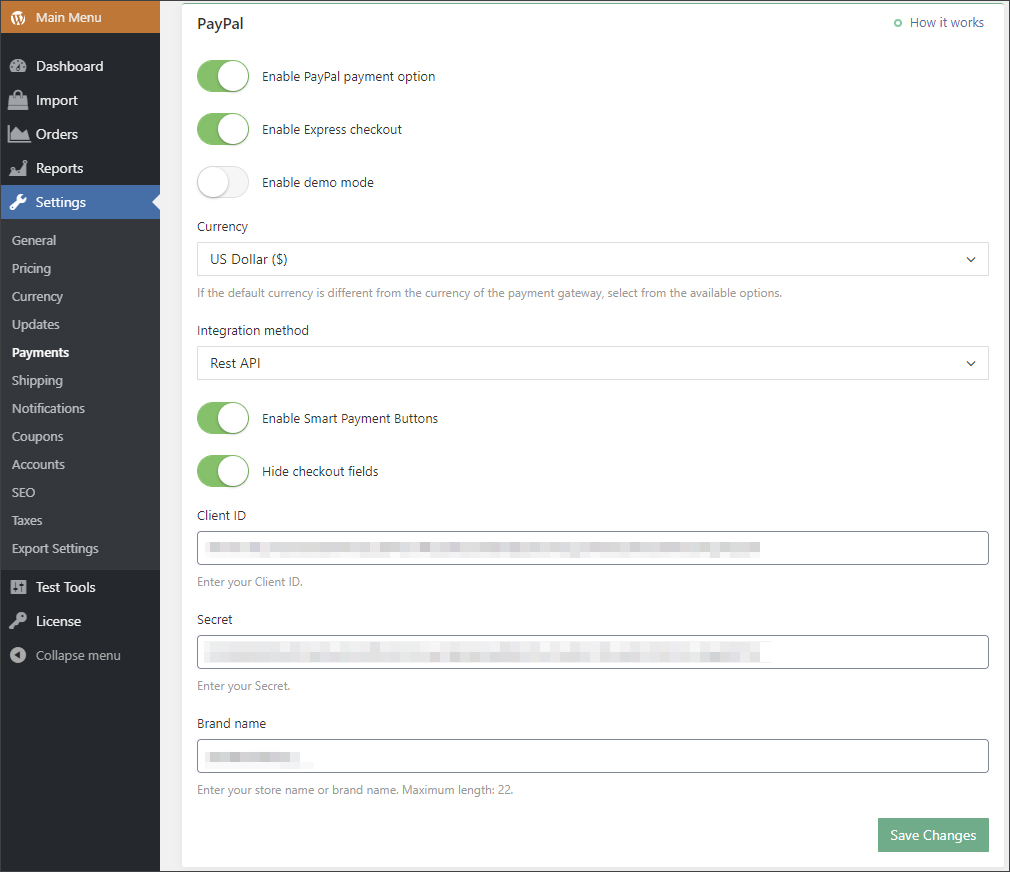Select the Settings menu item
This screenshot has height=872, width=1010.
tap(80, 202)
